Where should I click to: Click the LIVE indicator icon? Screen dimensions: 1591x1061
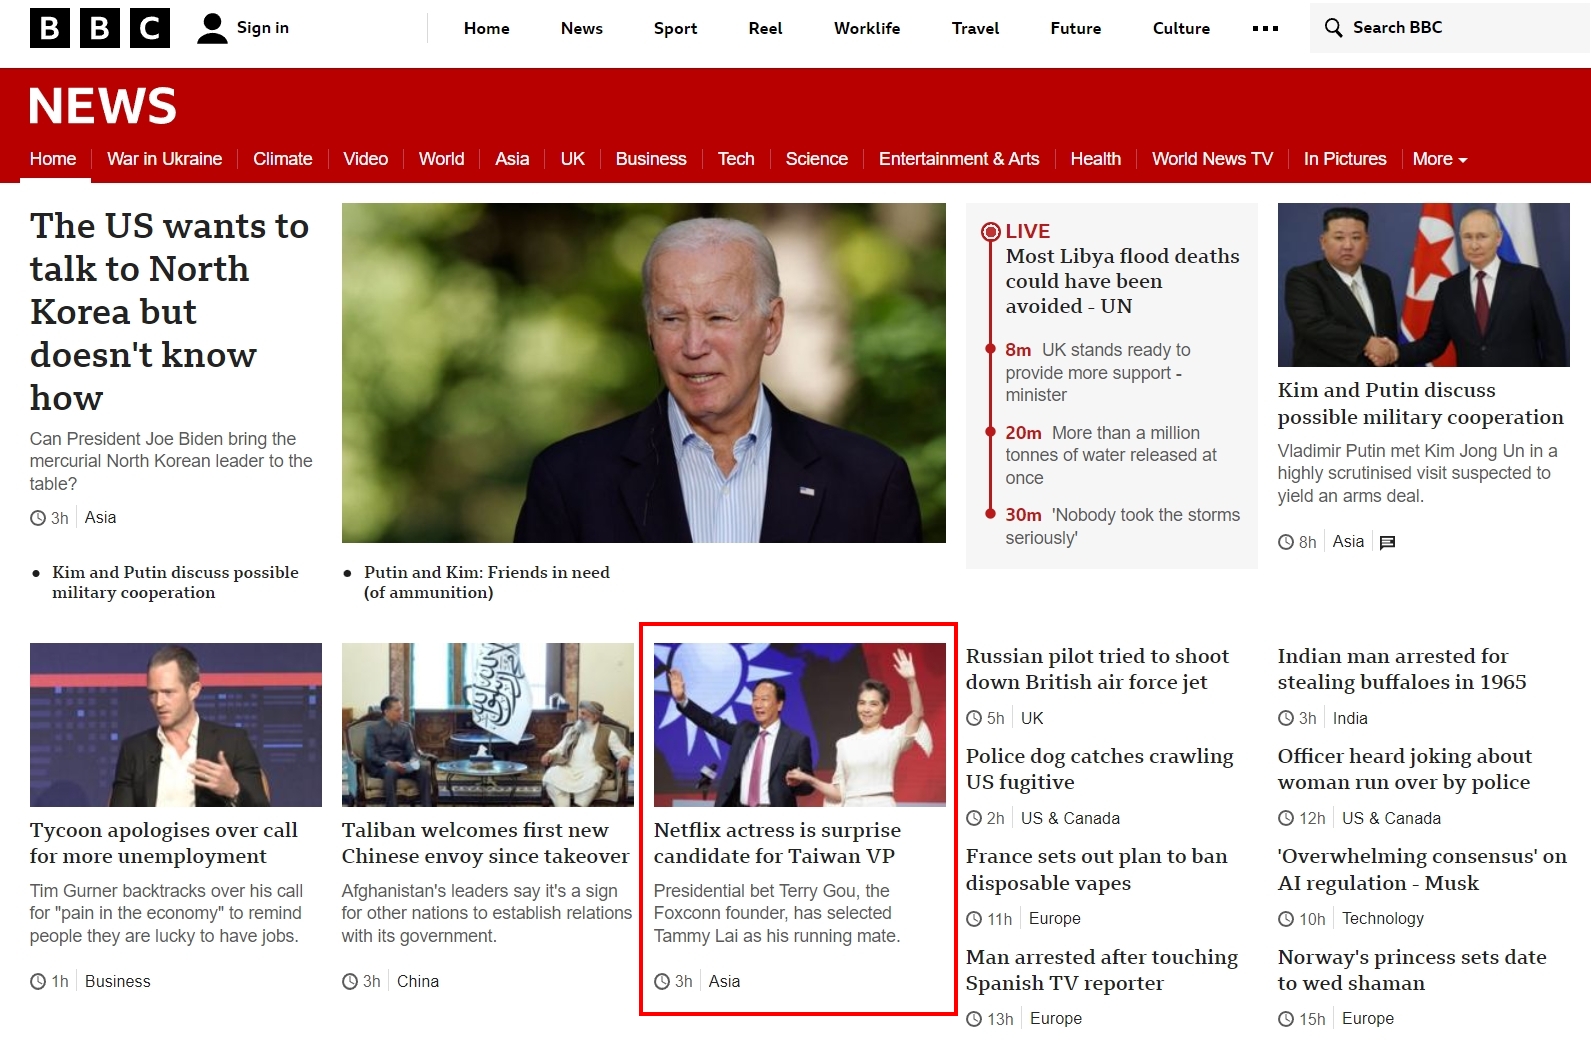coord(990,232)
